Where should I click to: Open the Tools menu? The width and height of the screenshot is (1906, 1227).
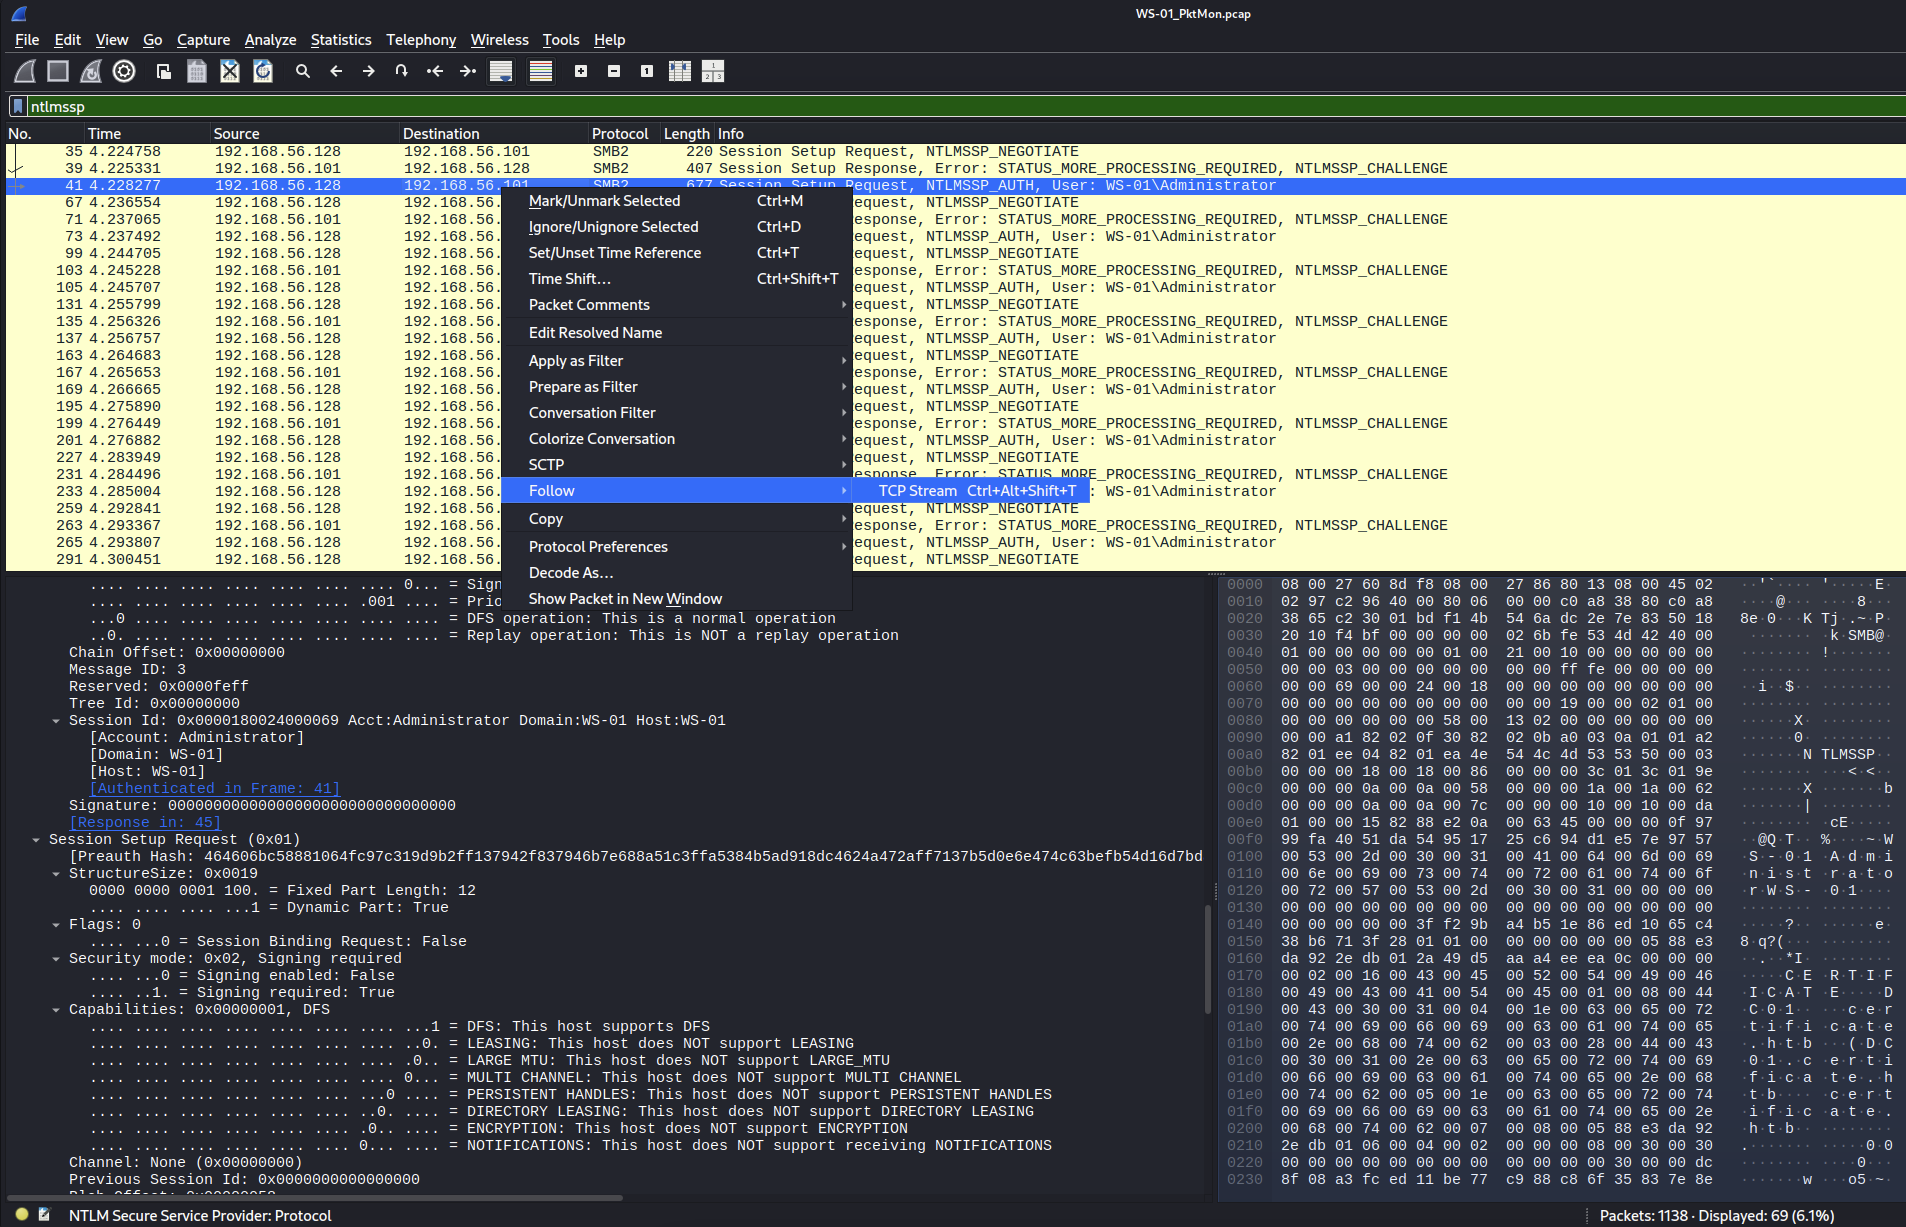[561, 40]
